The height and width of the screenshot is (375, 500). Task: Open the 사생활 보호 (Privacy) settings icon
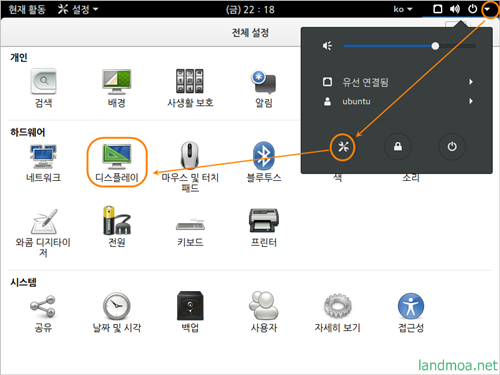[x=190, y=81]
